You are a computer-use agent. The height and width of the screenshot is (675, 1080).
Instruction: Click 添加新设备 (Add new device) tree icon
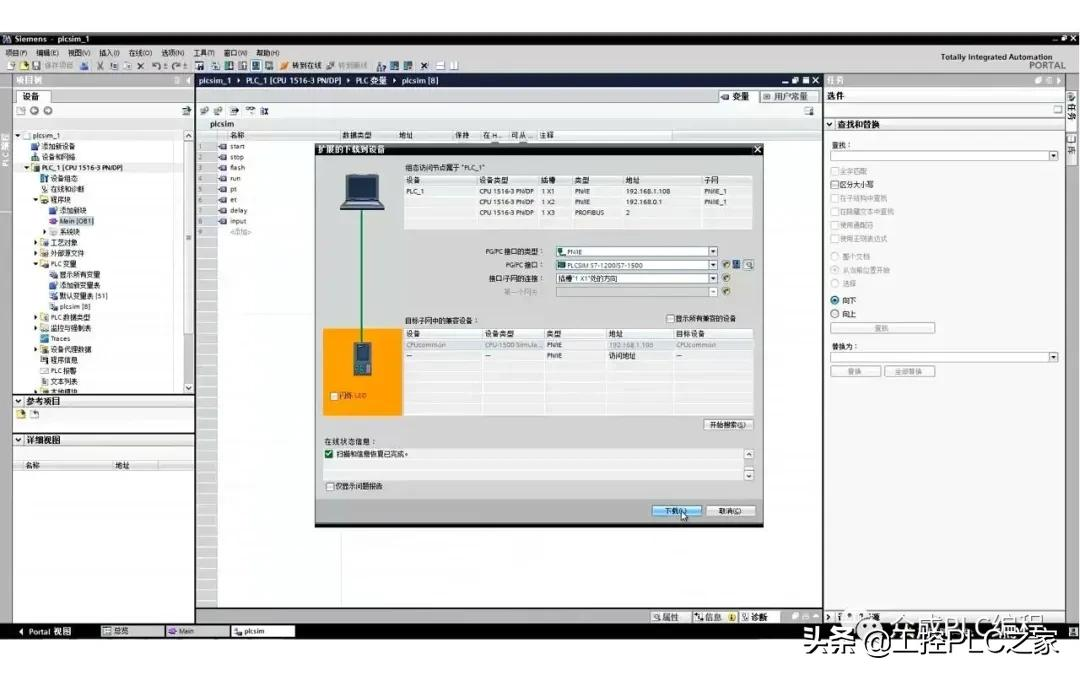point(35,146)
